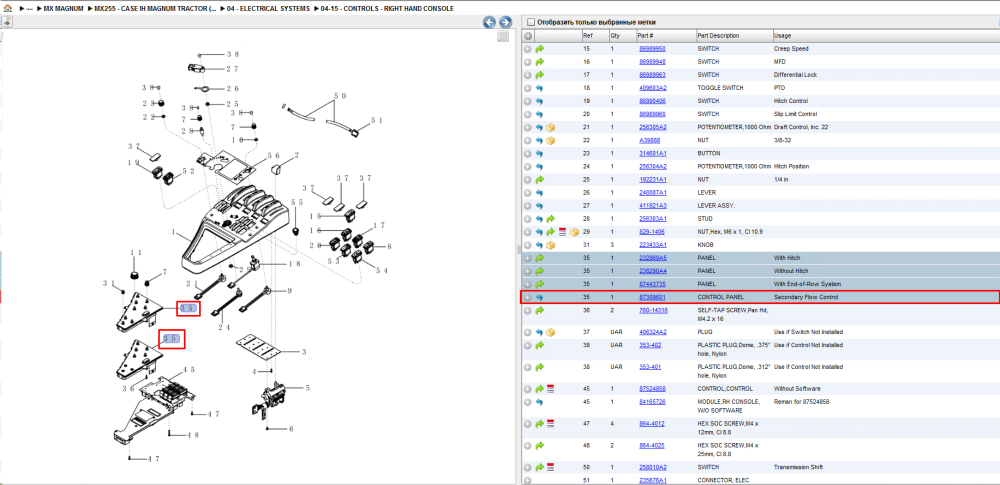Open part number link 86988948

click(652, 62)
